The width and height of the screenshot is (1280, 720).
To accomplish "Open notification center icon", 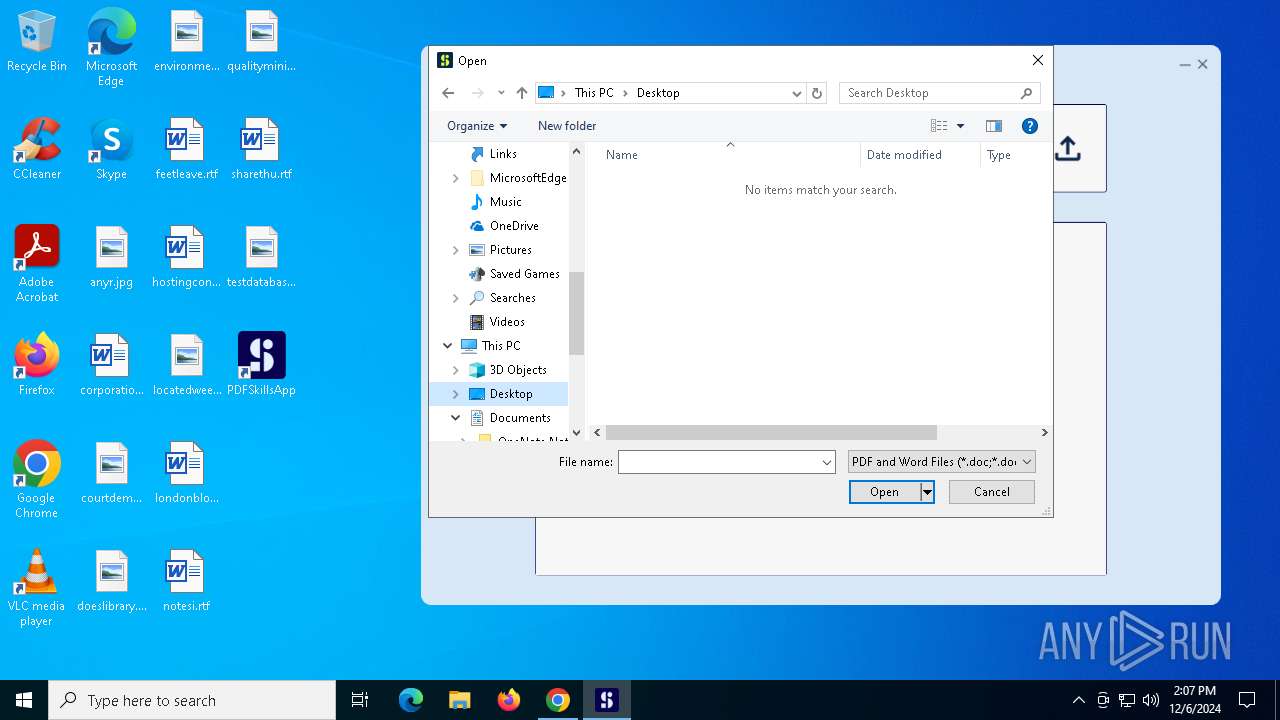I will [1247, 700].
